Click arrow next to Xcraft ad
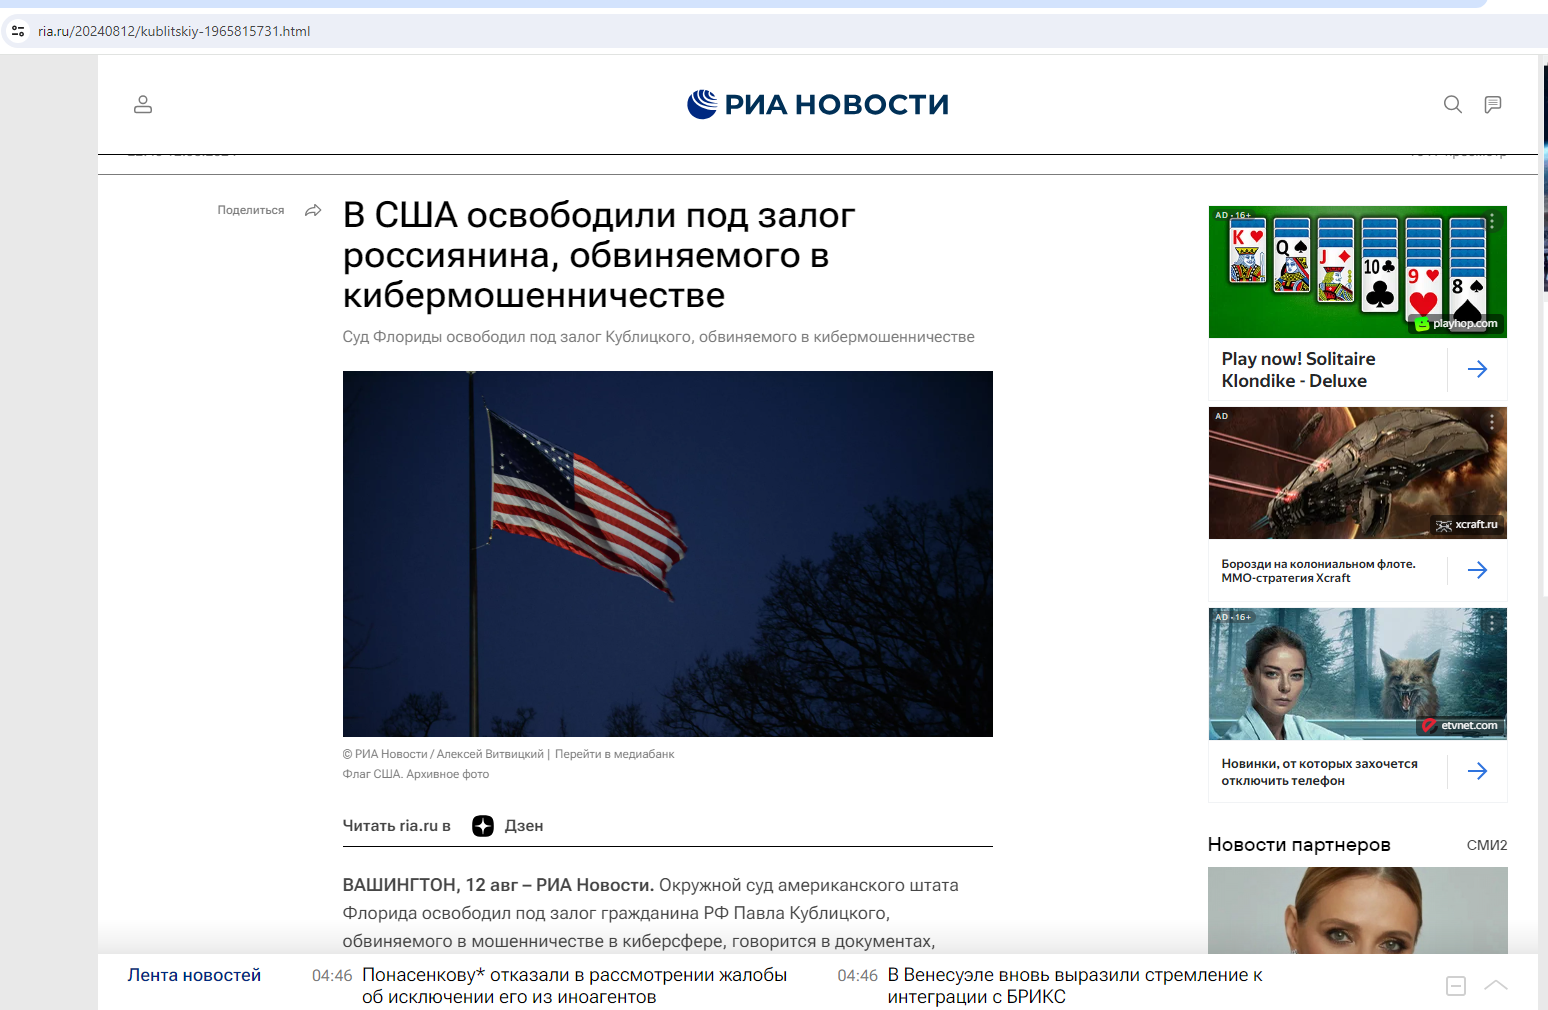 [1477, 570]
